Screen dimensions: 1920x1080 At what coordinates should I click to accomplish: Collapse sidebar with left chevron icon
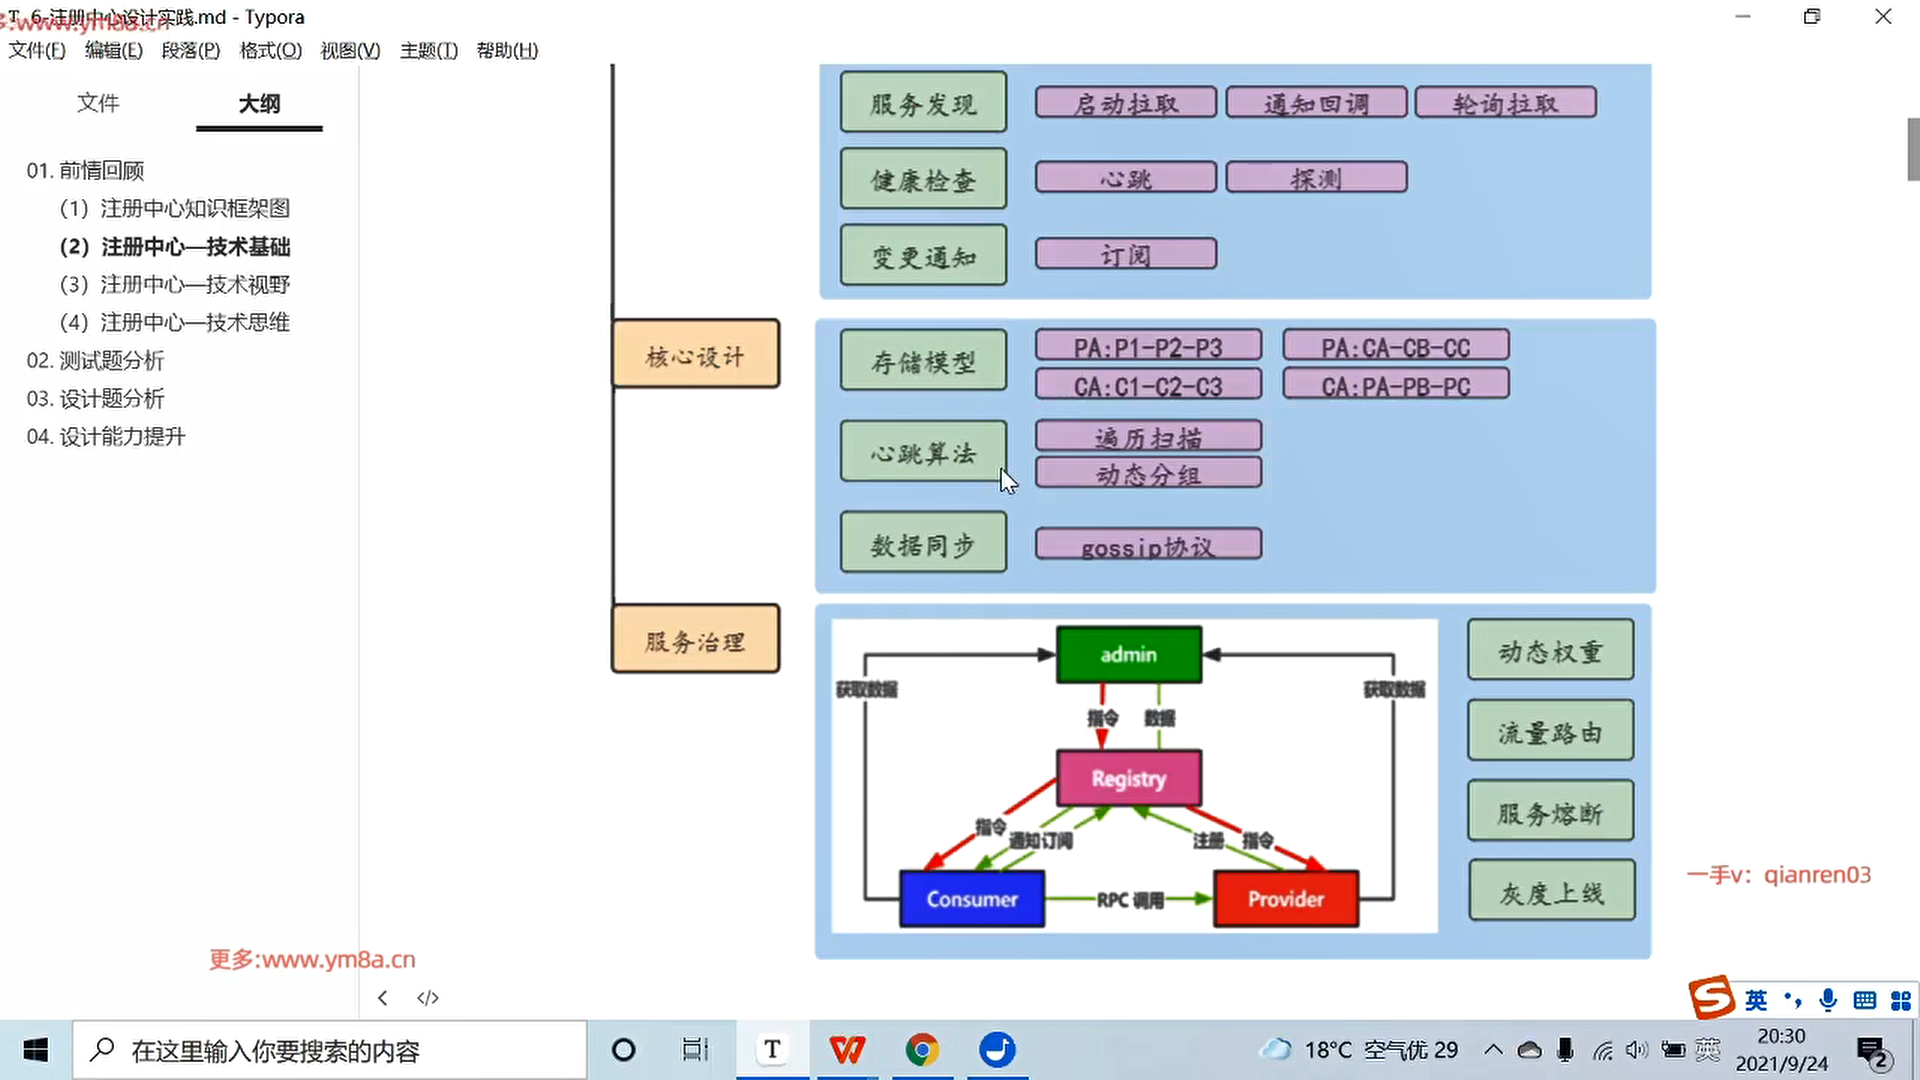click(x=382, y=998)
